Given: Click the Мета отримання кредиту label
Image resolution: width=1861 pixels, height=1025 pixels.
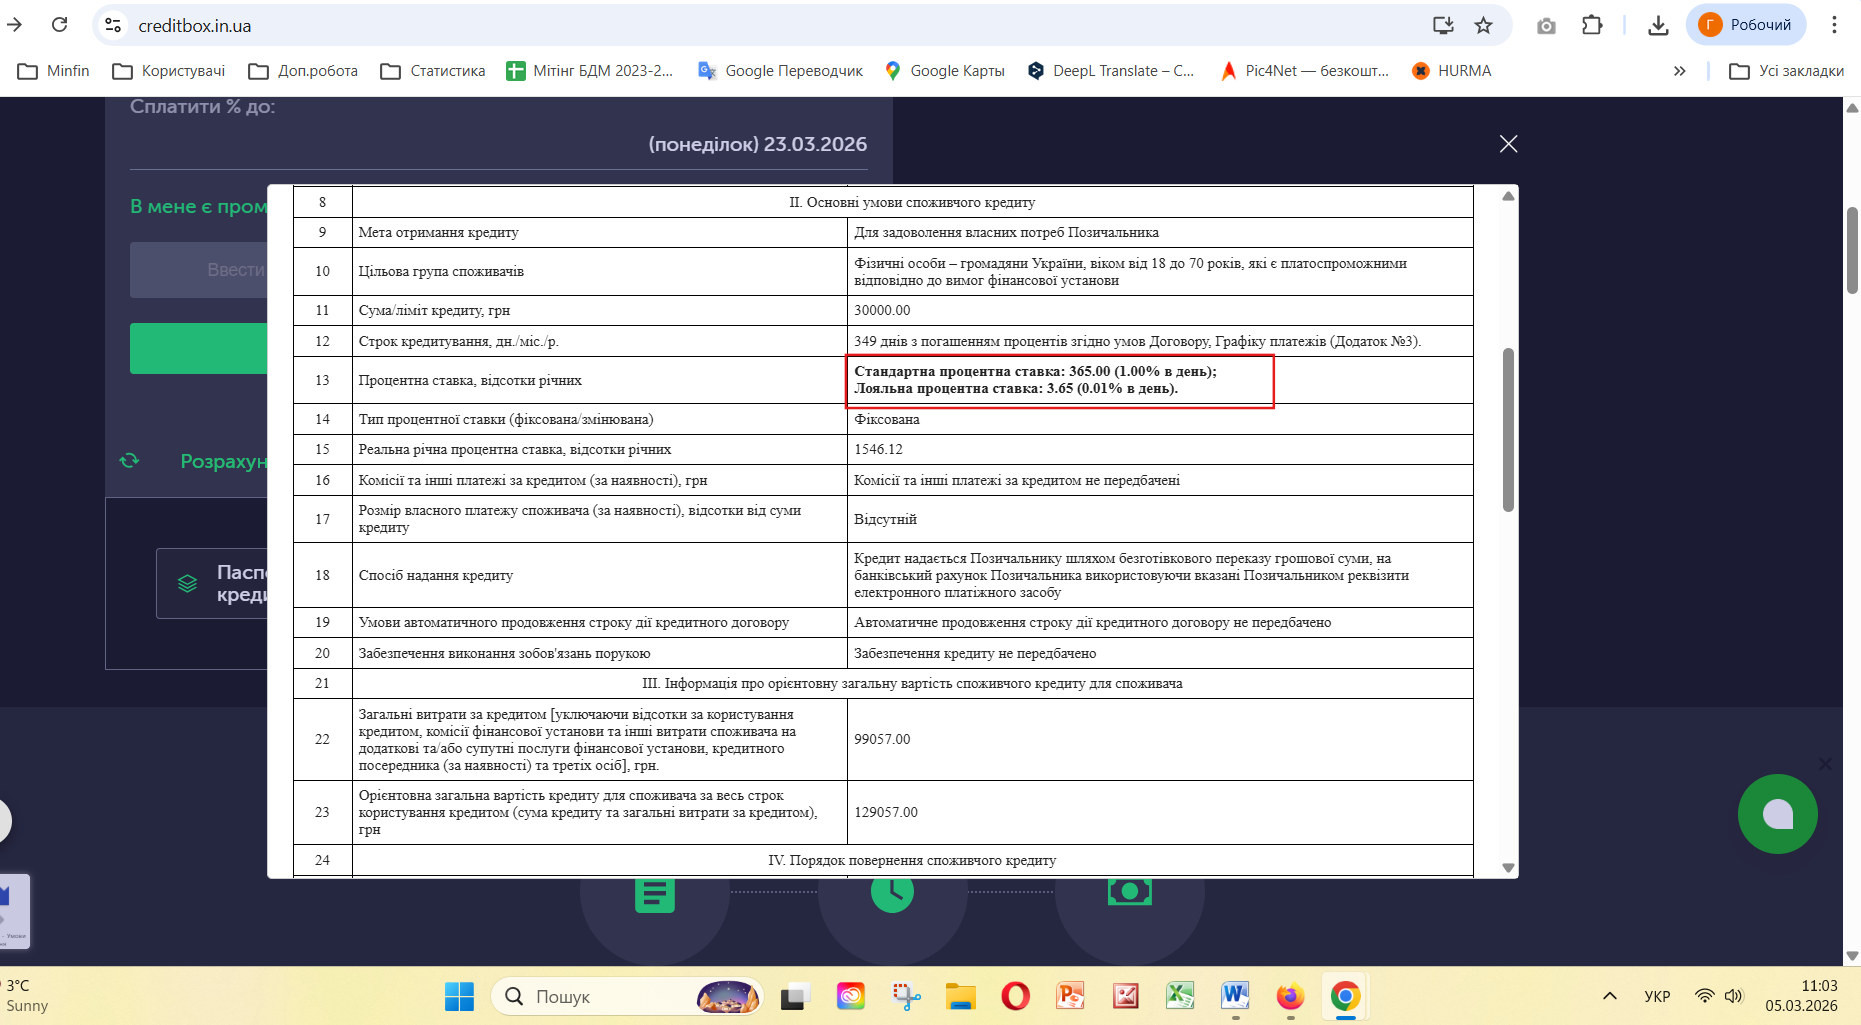Looking at the screenshot, I should pos(438,233).
